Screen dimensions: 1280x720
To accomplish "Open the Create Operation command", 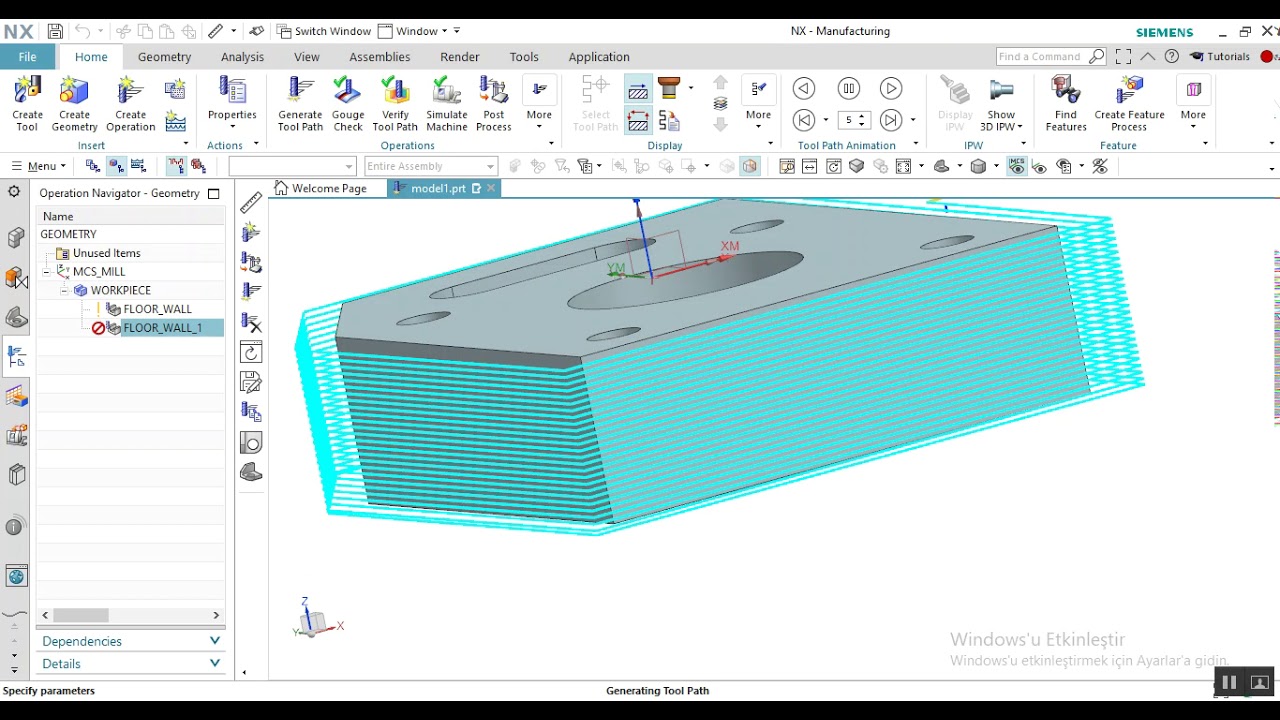I will click(130, 104).
